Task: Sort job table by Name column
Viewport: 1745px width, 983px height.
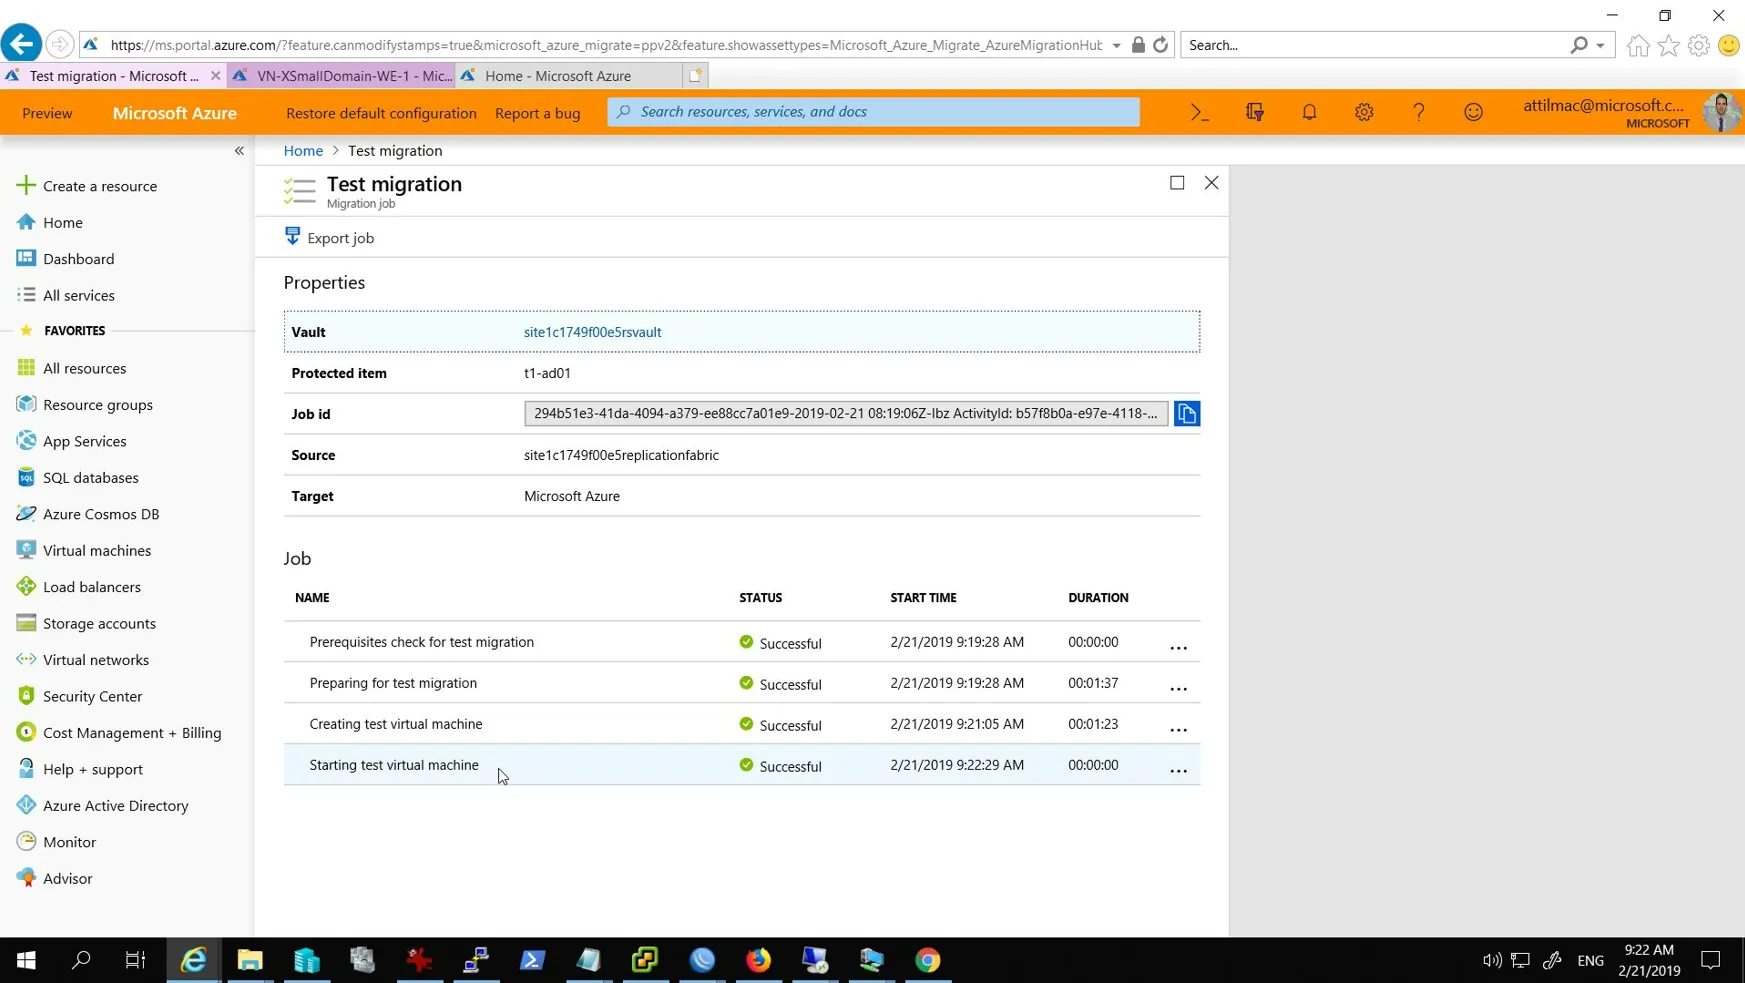Action: tap(312, 598)
